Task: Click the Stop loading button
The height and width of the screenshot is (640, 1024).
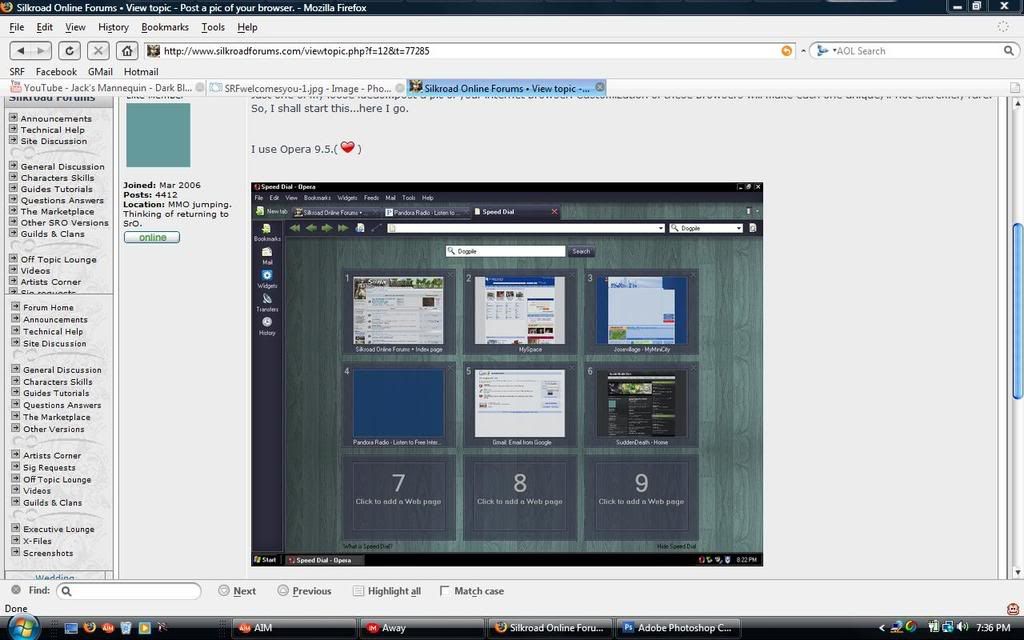Action: [98, 50]
